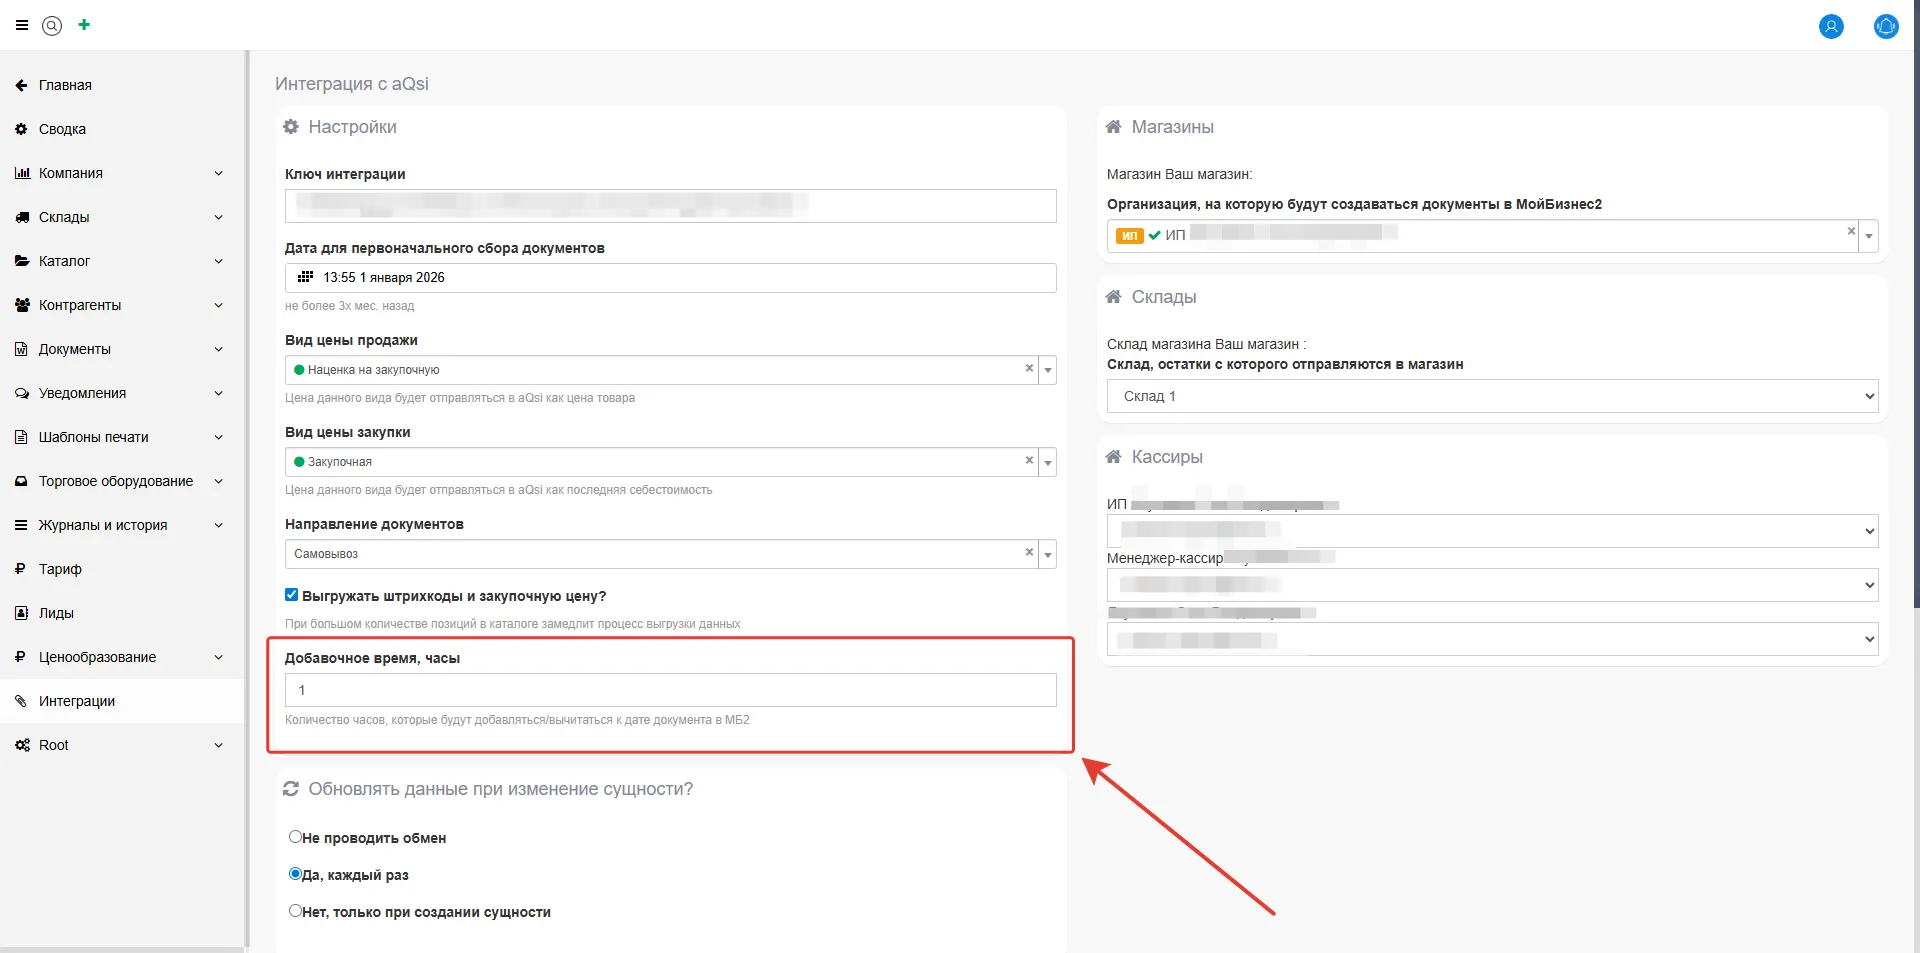The width and height of the screenshot is (1920, 953).
Task: Toggle Выгружать штрихкоды и закупочную цену checkbox
Action: click(292, 595)
